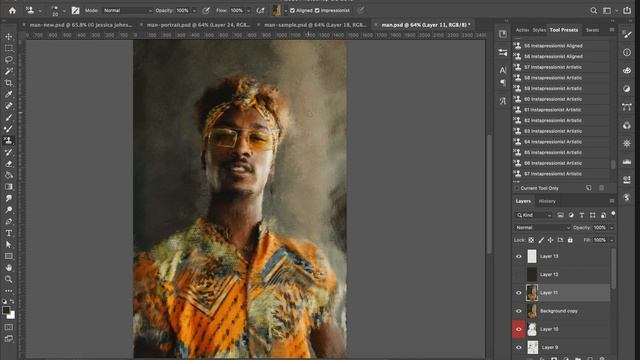640x360 pixels.
Task: Select the Magic Wand tool
Action: pos(9,71)
